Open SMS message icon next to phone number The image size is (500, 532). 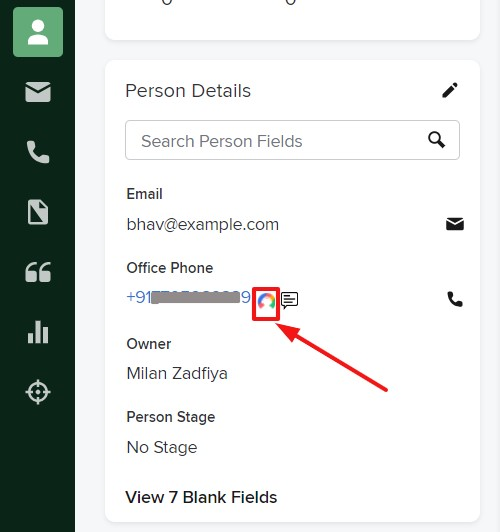pos(290,300)
